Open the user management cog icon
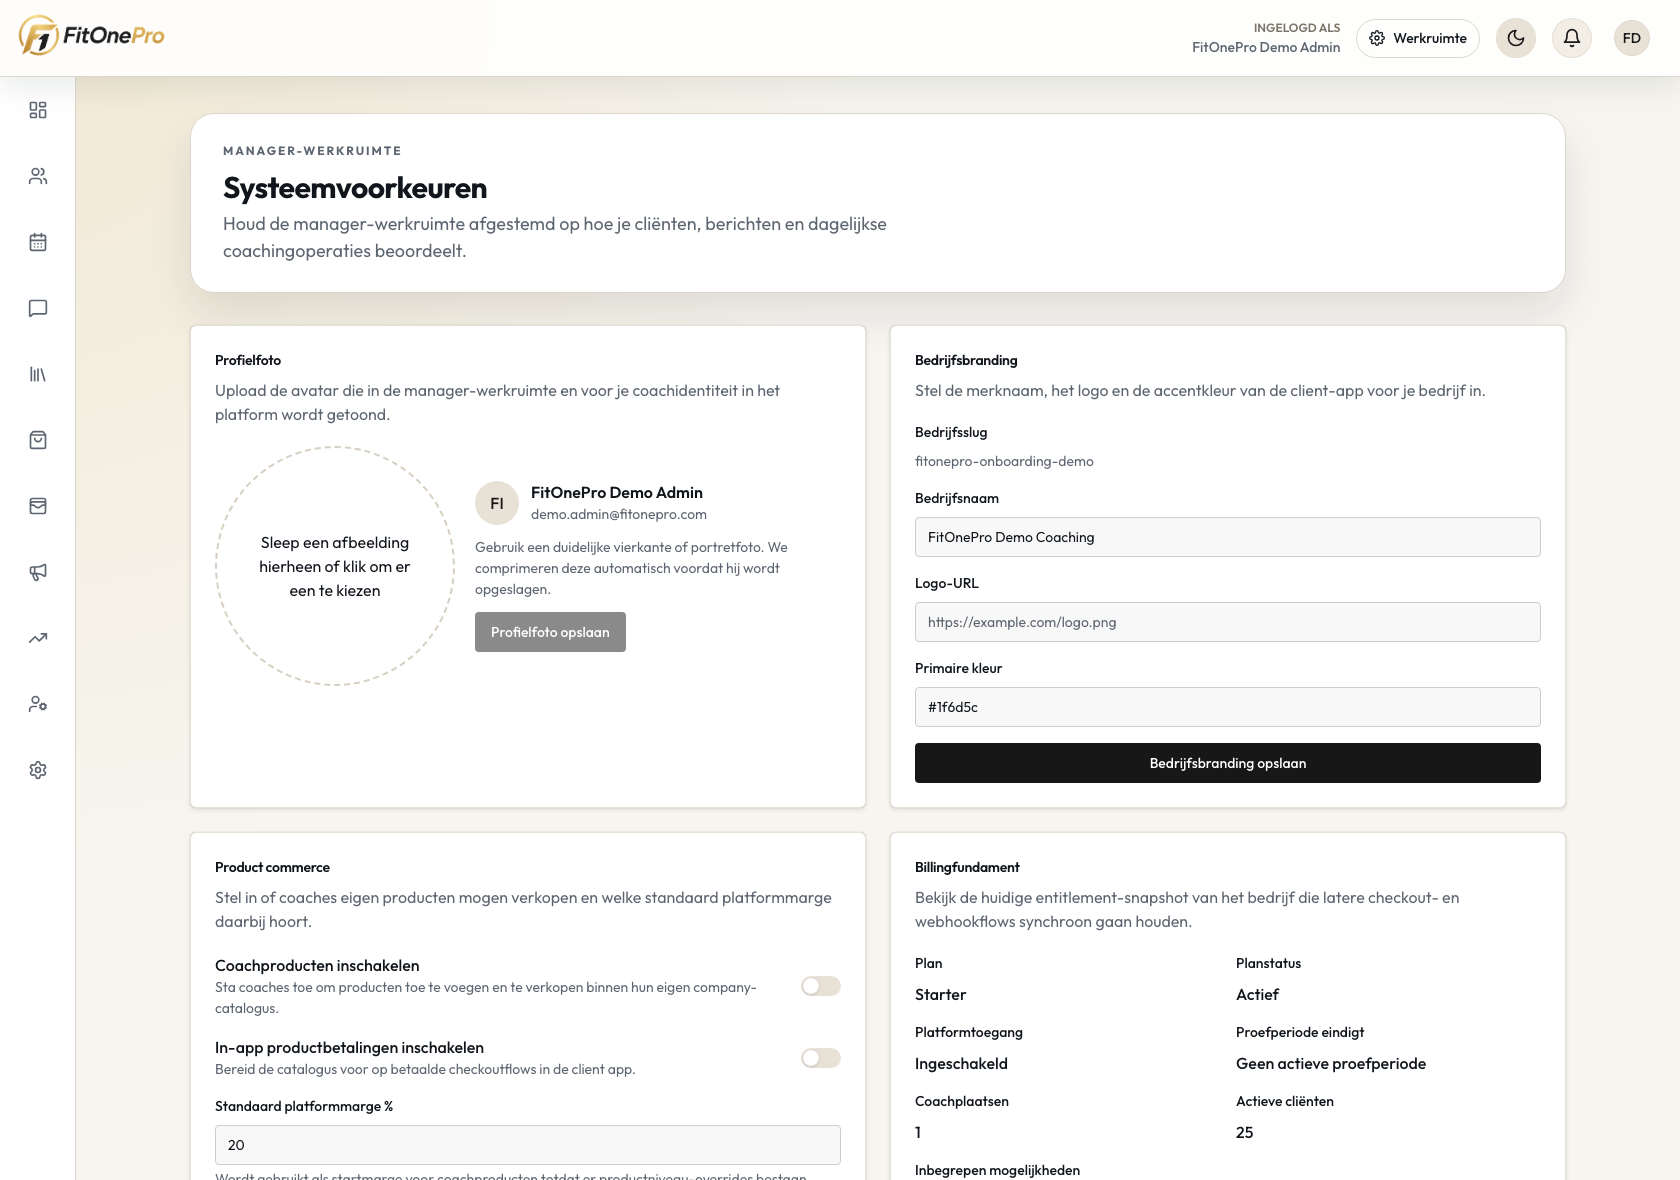This screenshot has width=1680, height=1180. coord(38,704)
